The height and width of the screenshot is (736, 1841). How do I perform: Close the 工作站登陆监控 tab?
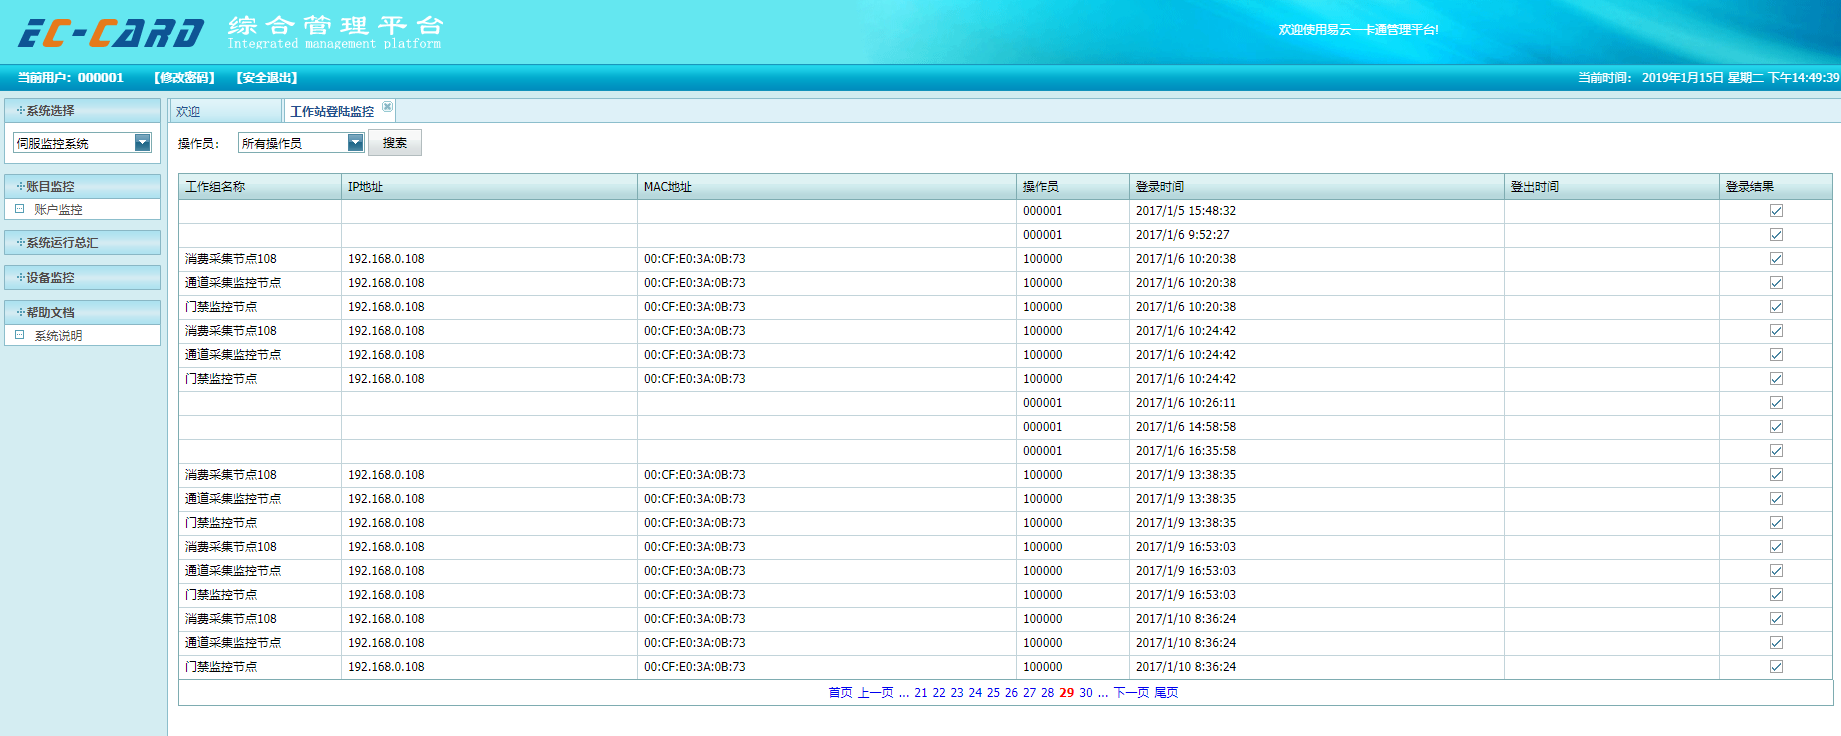coord(388,107)
